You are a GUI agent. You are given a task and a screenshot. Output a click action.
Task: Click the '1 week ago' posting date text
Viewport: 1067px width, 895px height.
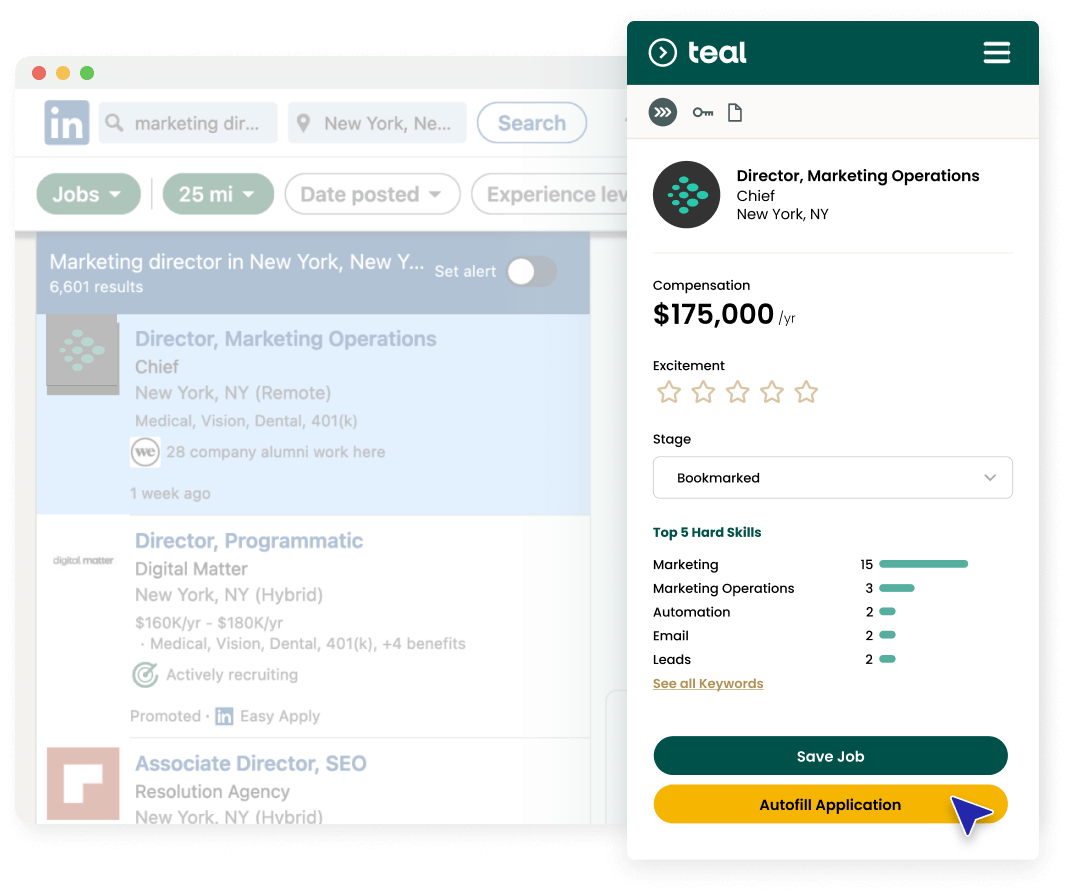click(170, 493)
